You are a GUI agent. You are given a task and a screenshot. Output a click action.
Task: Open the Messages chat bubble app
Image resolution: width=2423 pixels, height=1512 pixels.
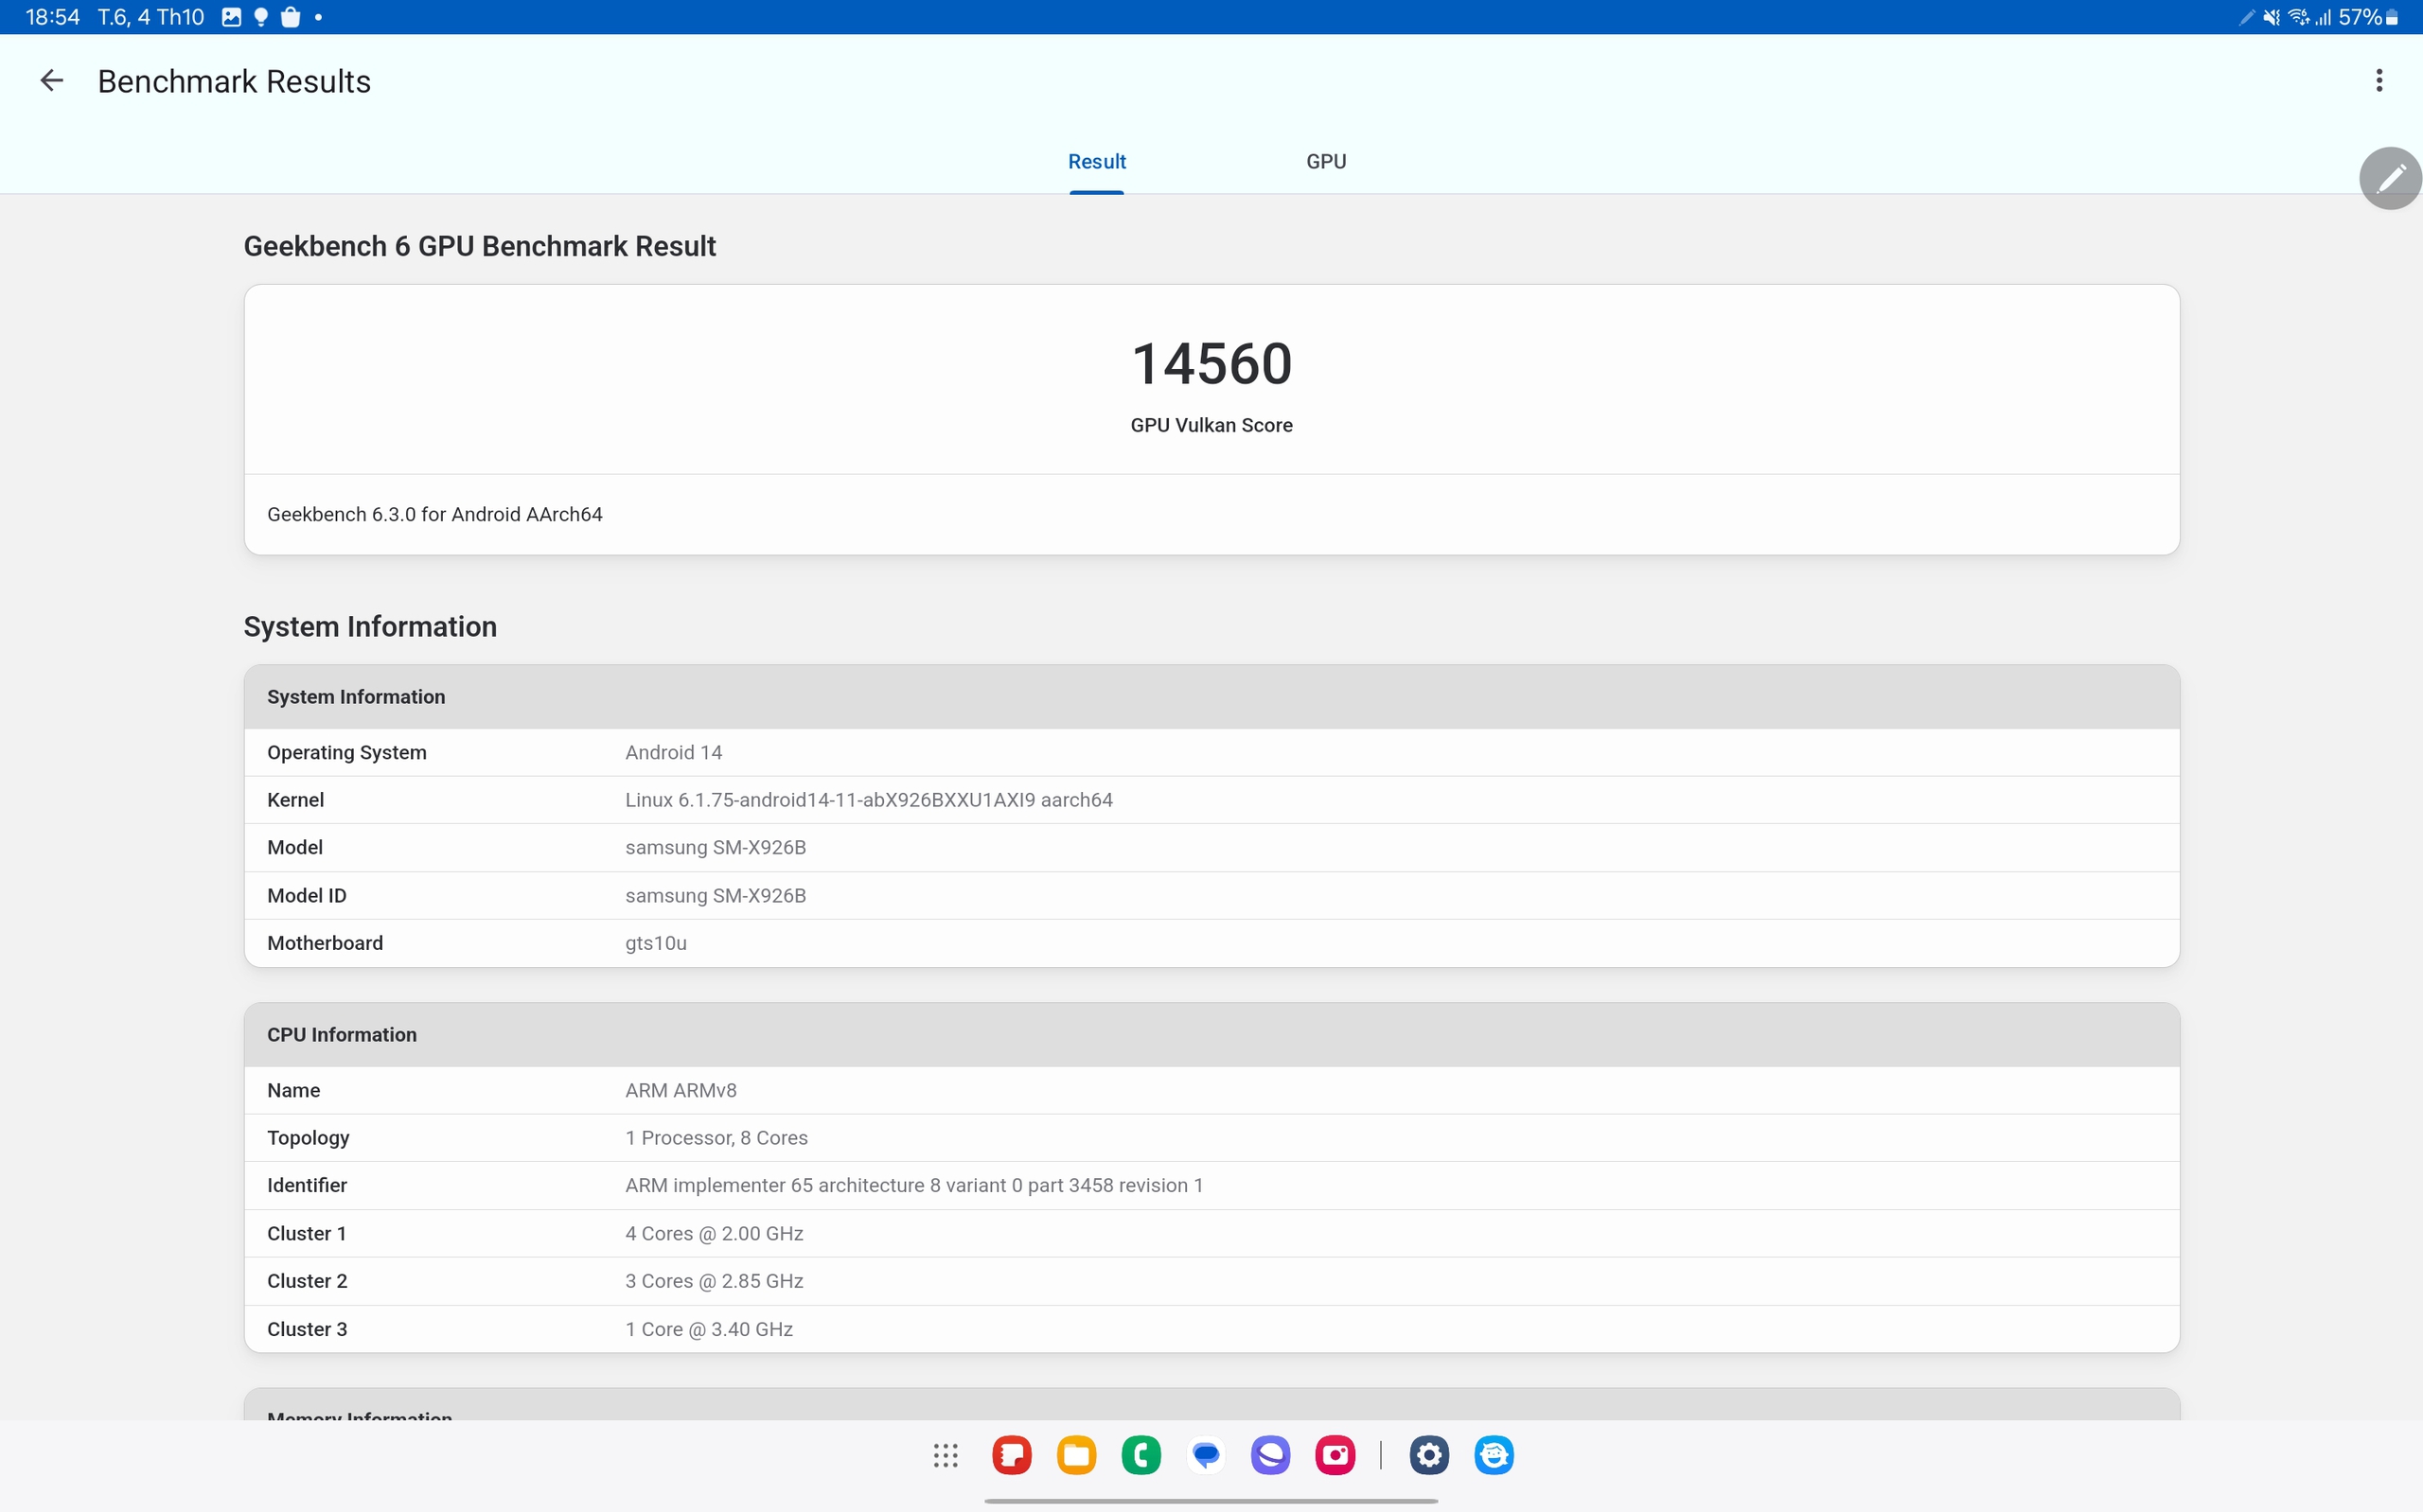[x=1206, y=1455]
